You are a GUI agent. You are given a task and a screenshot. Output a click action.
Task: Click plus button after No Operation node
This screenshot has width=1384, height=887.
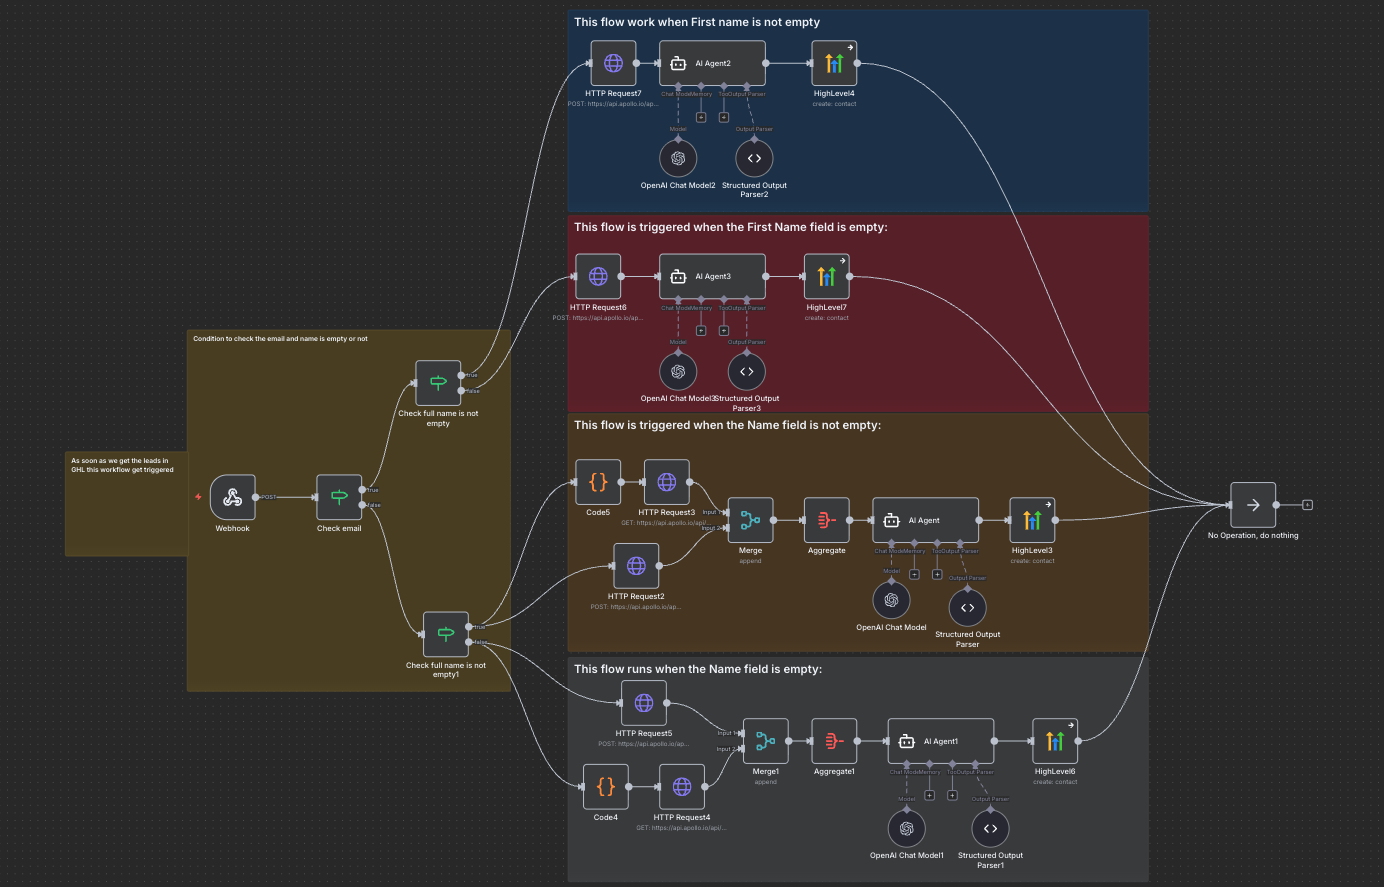[1307, 505]
